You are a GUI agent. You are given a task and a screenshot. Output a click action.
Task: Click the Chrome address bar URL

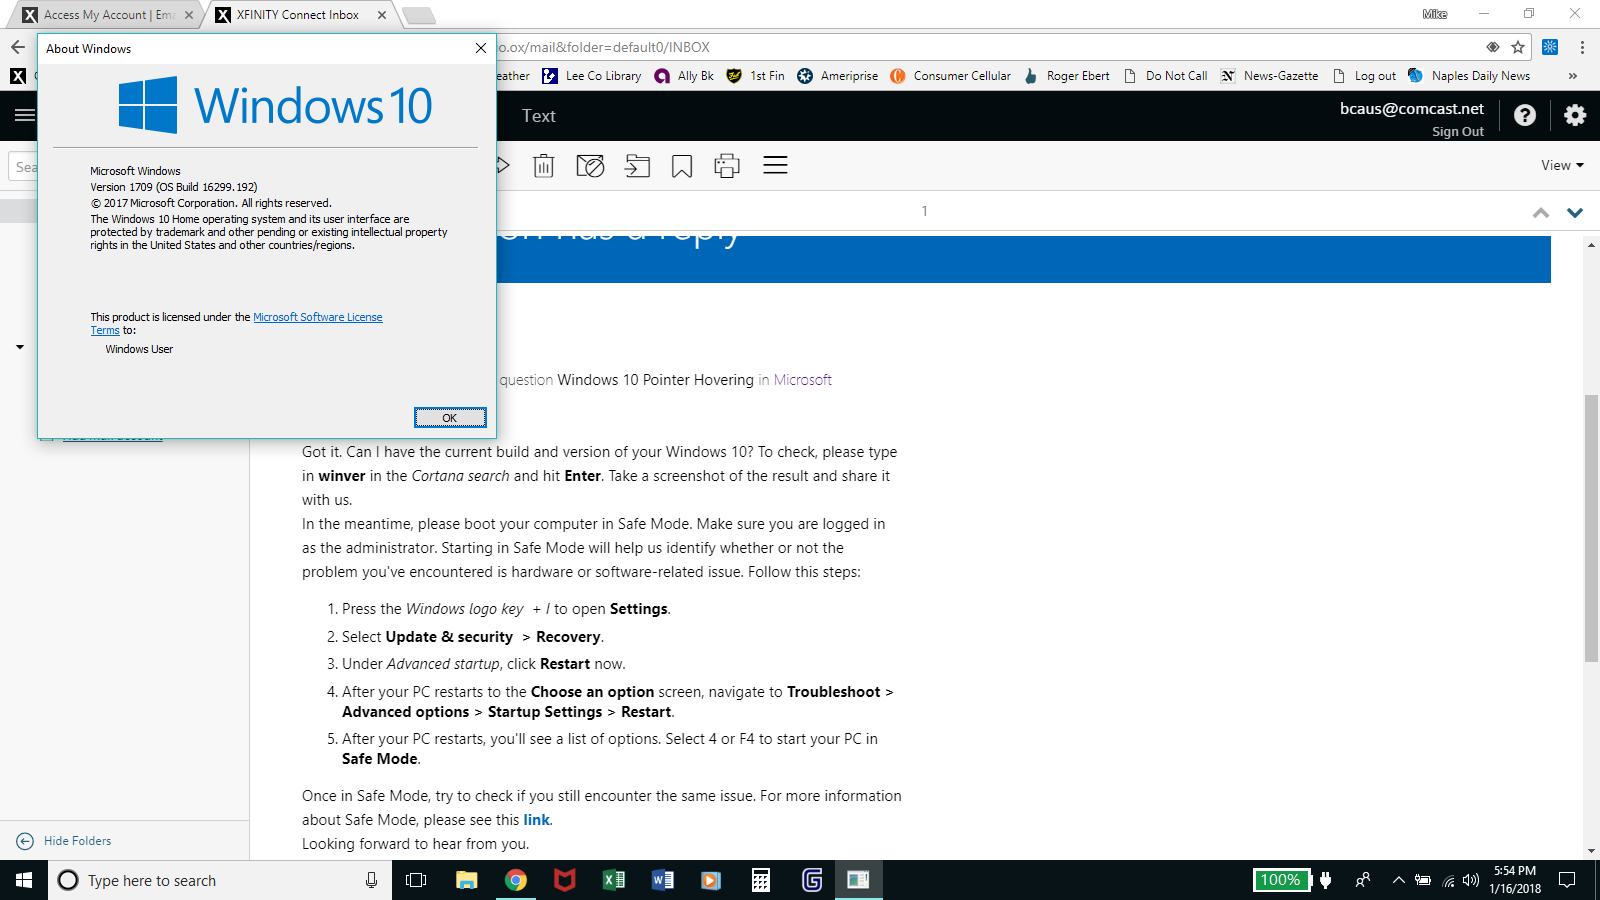click(604, 47)
